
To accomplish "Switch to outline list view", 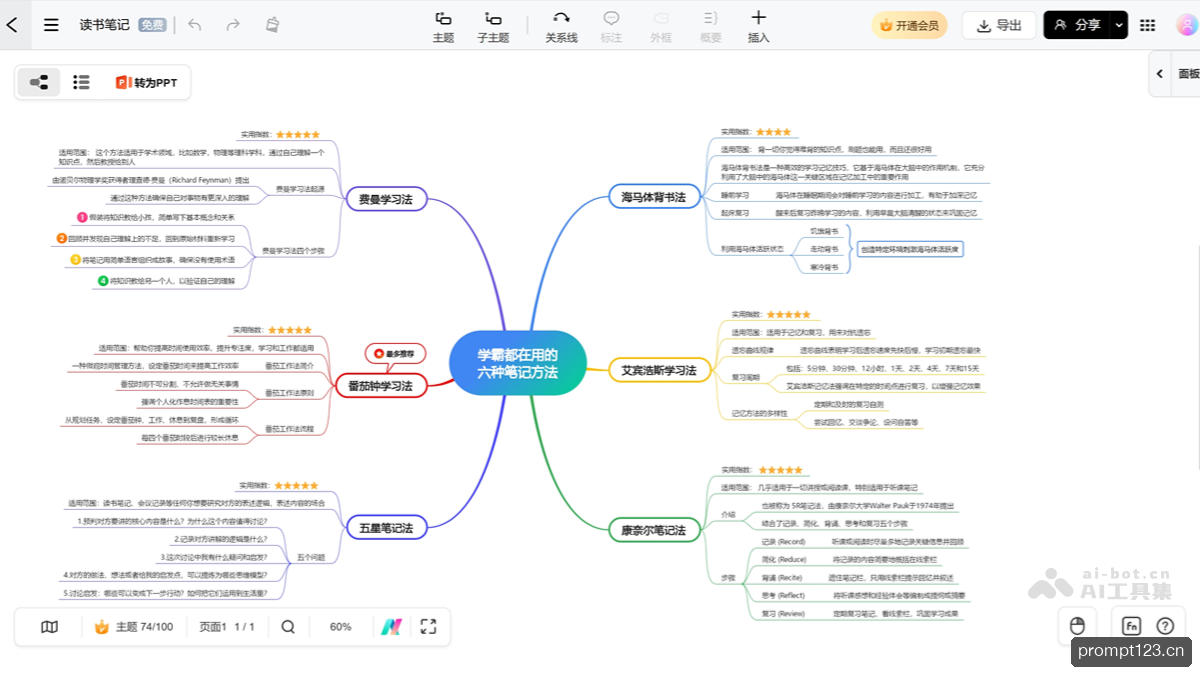I will point(82,82).
